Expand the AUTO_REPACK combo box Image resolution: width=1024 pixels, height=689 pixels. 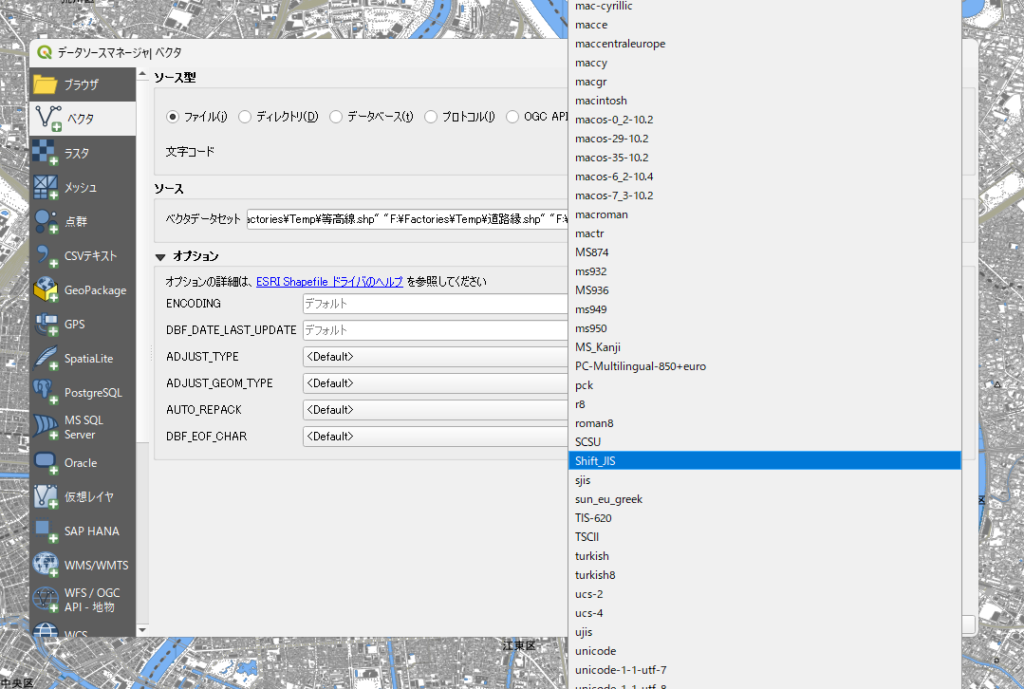point(435,410)
